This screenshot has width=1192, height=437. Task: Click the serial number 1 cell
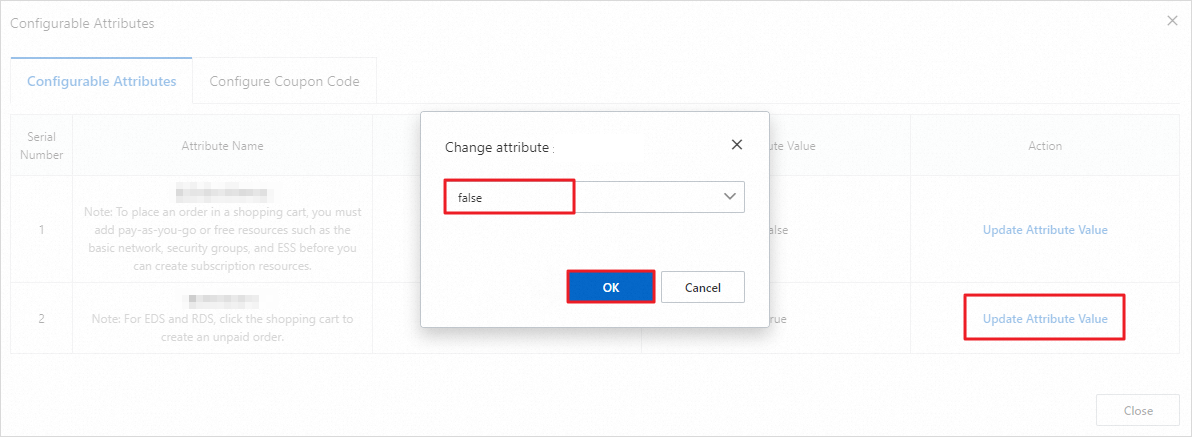click(42, 230)
